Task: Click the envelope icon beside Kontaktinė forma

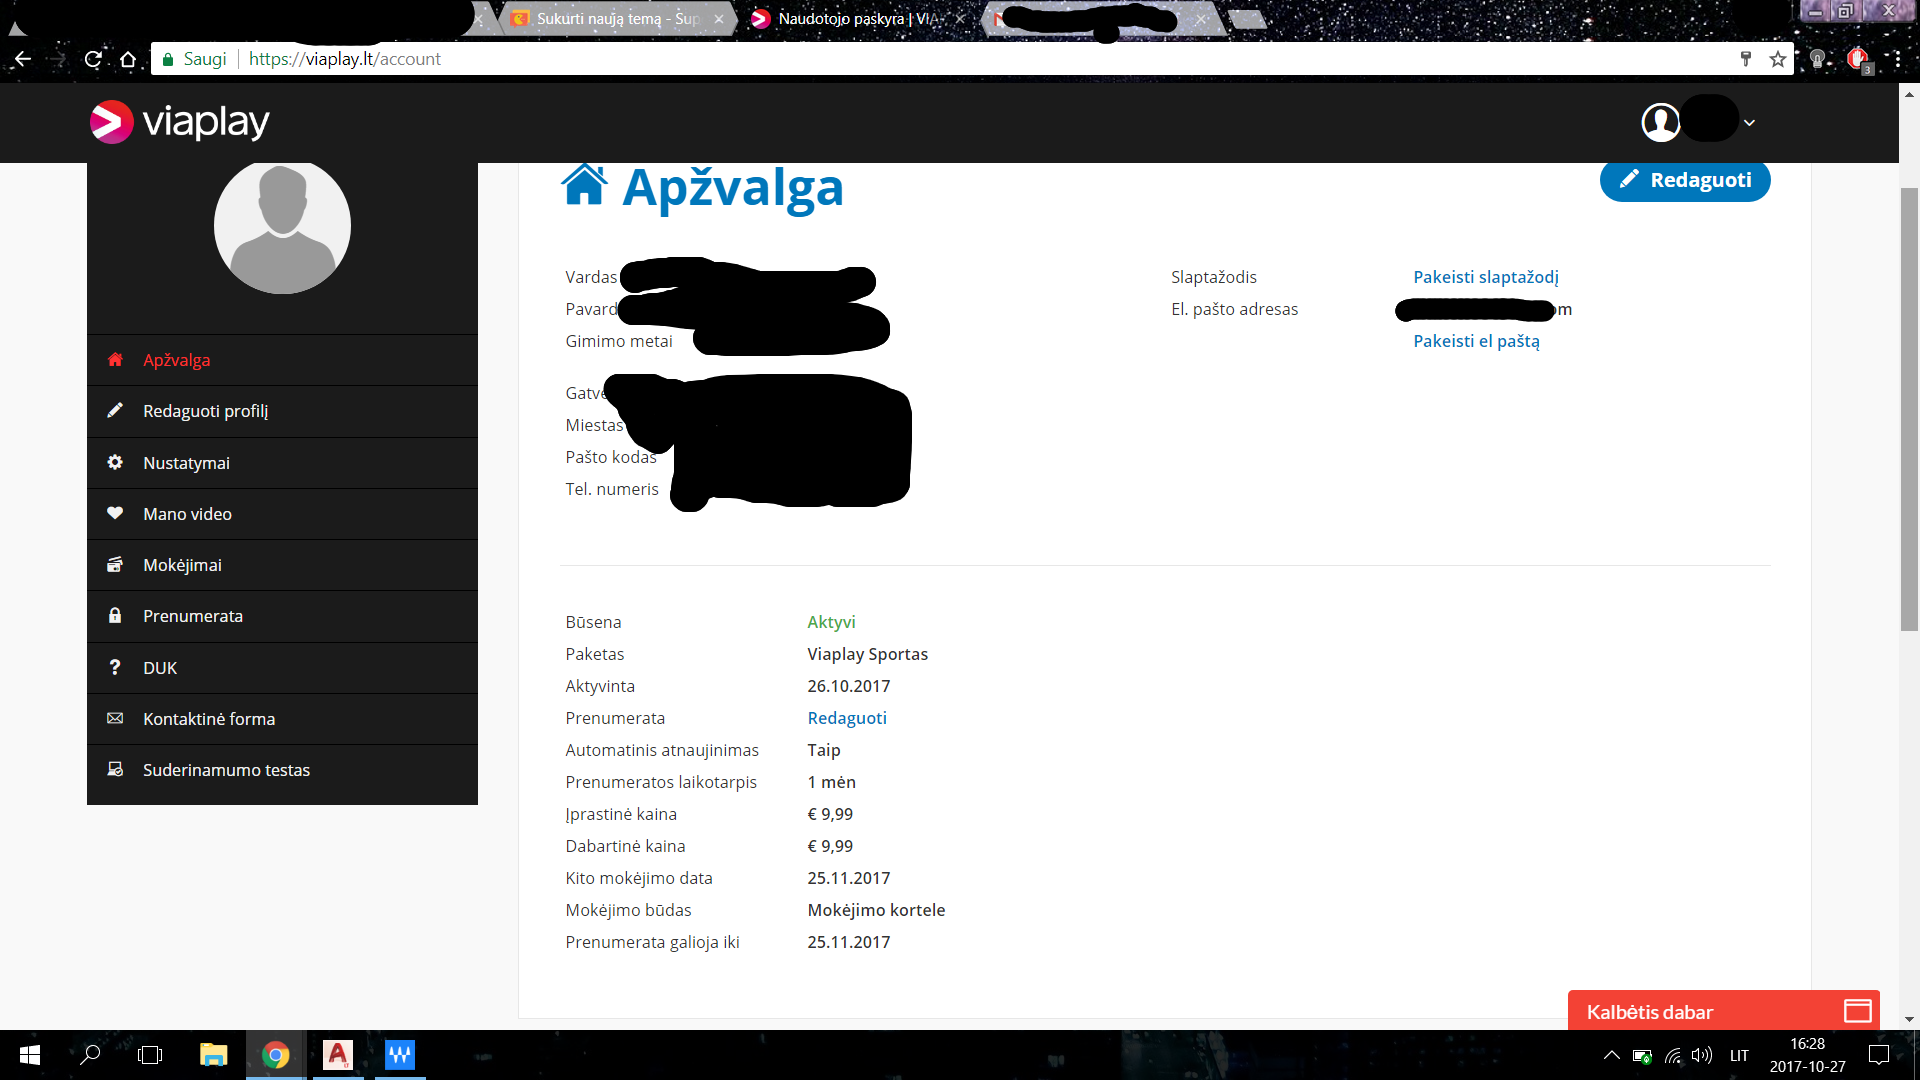Action: point(115,718)
